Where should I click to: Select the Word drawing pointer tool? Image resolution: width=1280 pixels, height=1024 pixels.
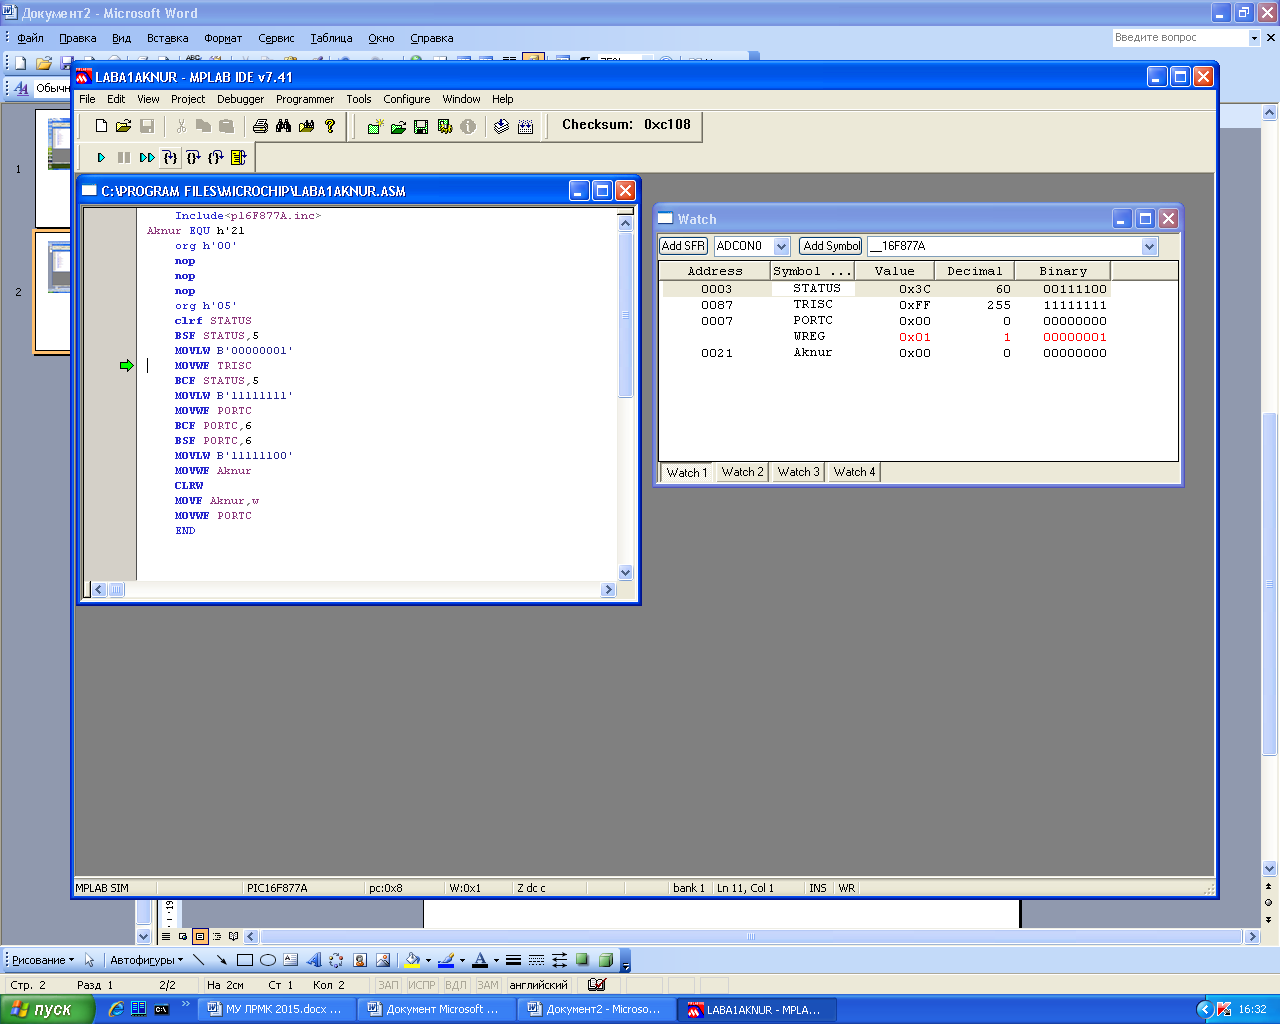pos(89,960)
